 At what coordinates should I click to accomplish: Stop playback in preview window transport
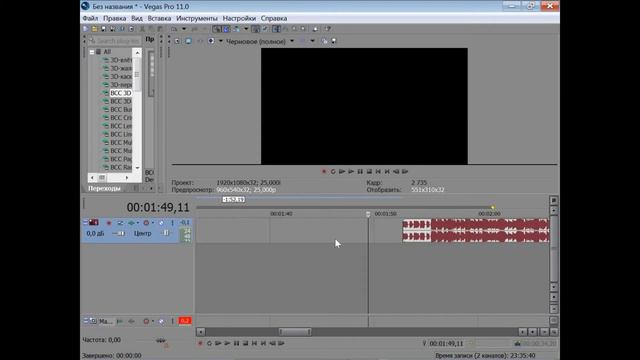coord(369,171)
